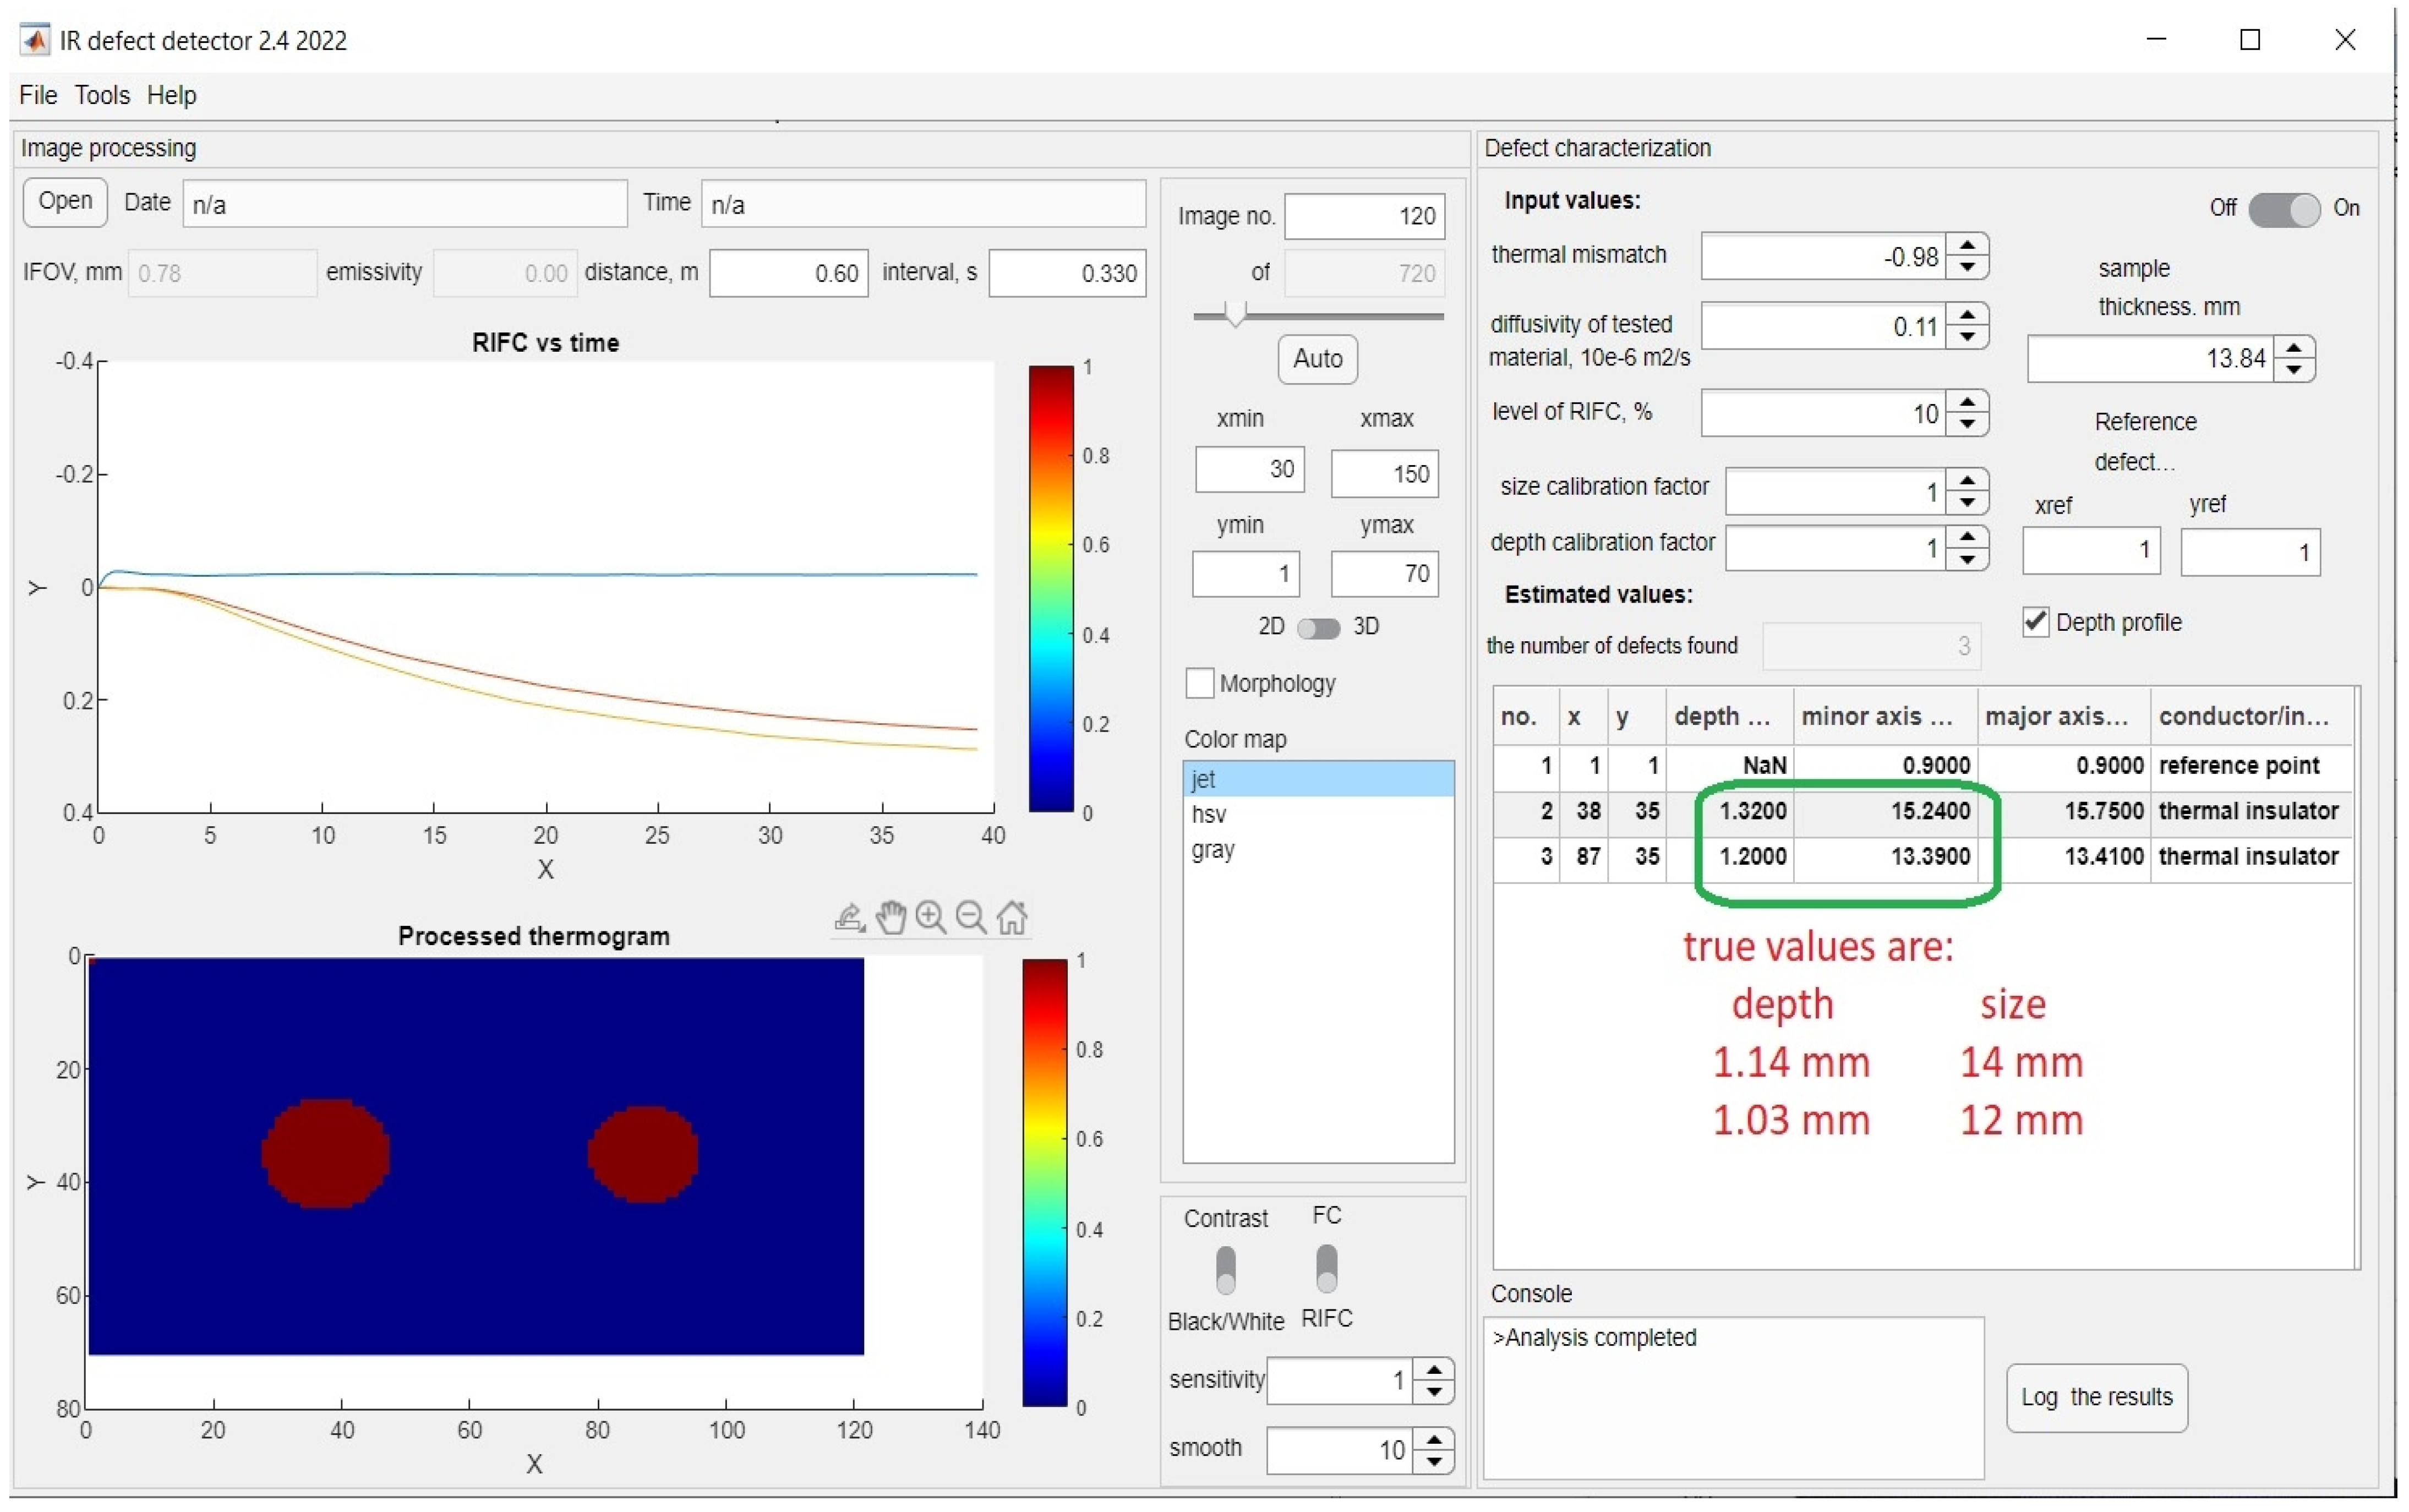Viewport: 2409px width, 1512px height.
Task: Restore view with the home icon
Action: 1012,917
